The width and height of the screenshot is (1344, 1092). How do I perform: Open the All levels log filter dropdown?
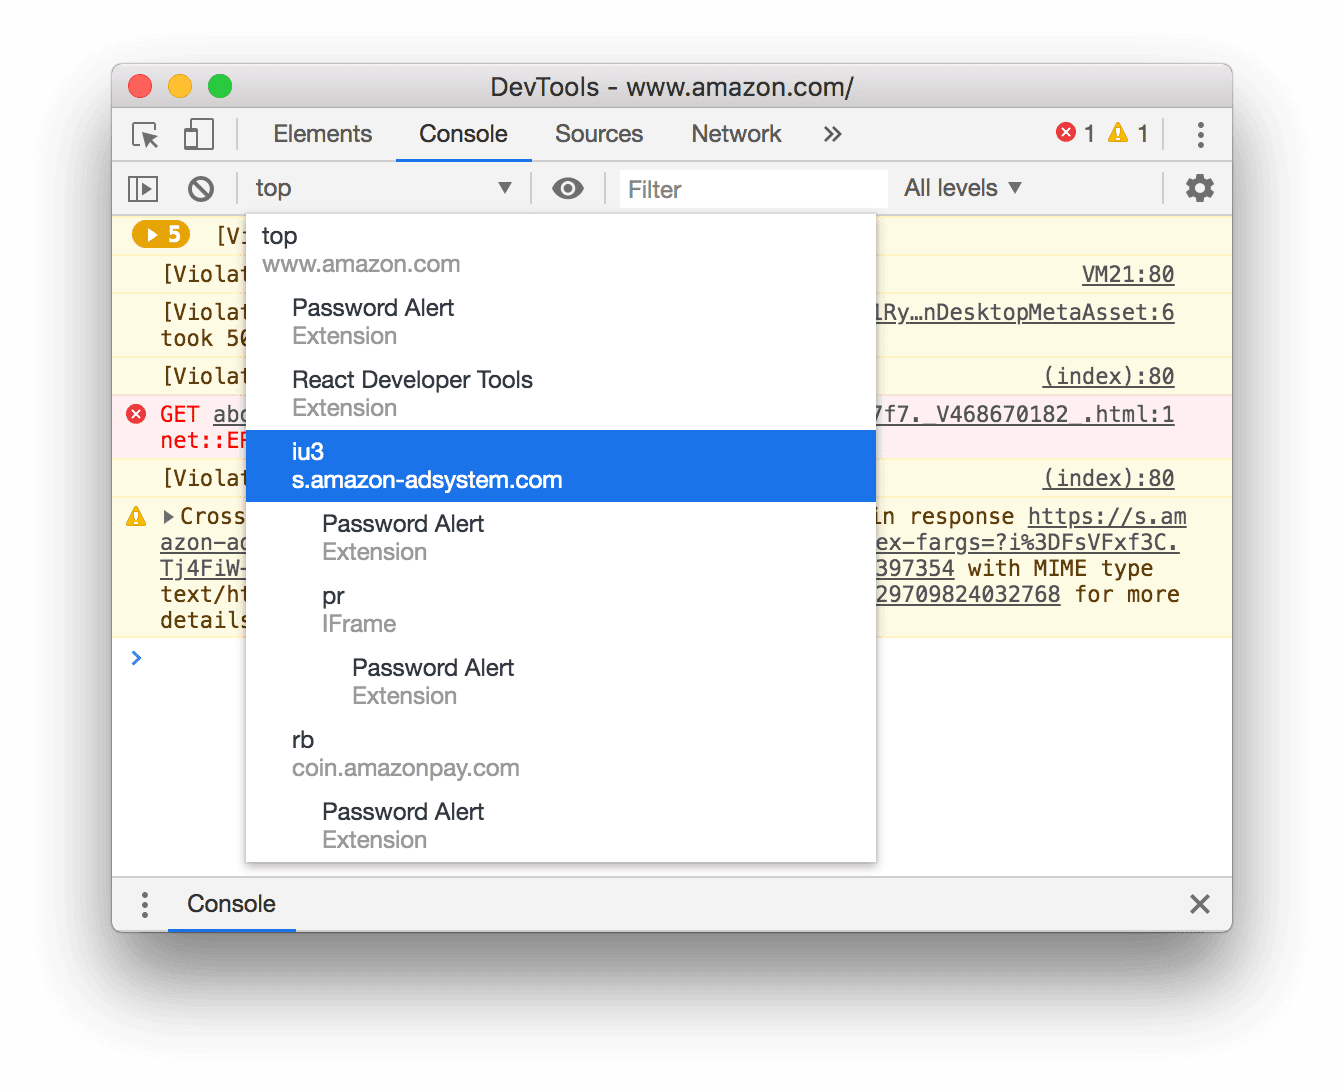[961, 188]
